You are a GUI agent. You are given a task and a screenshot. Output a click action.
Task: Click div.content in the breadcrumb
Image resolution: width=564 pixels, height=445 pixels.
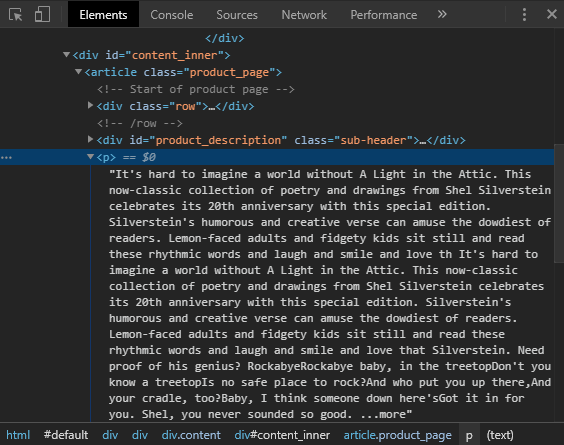click(191, 435)
